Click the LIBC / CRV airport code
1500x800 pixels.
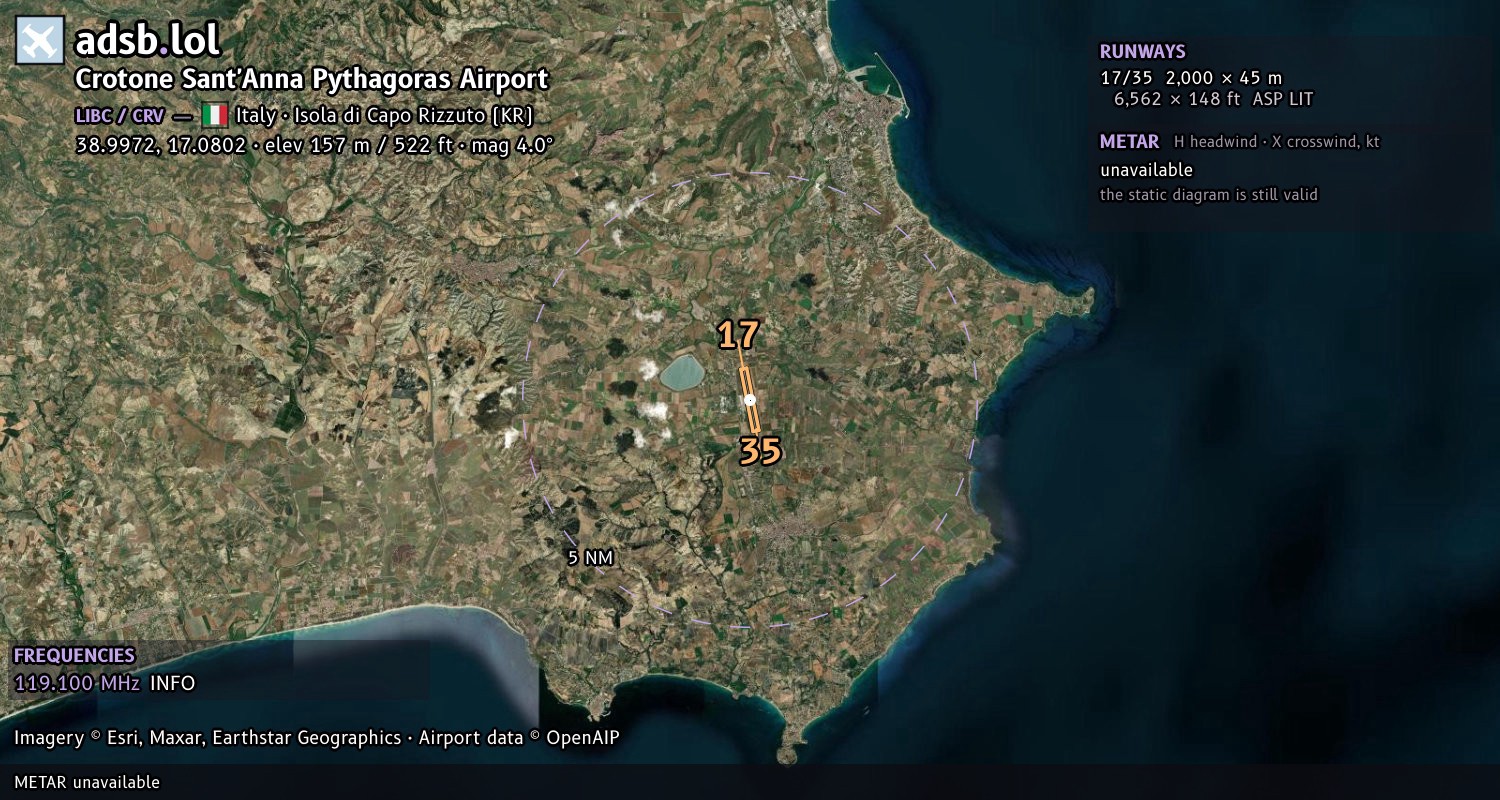click(x=119, y=115)
